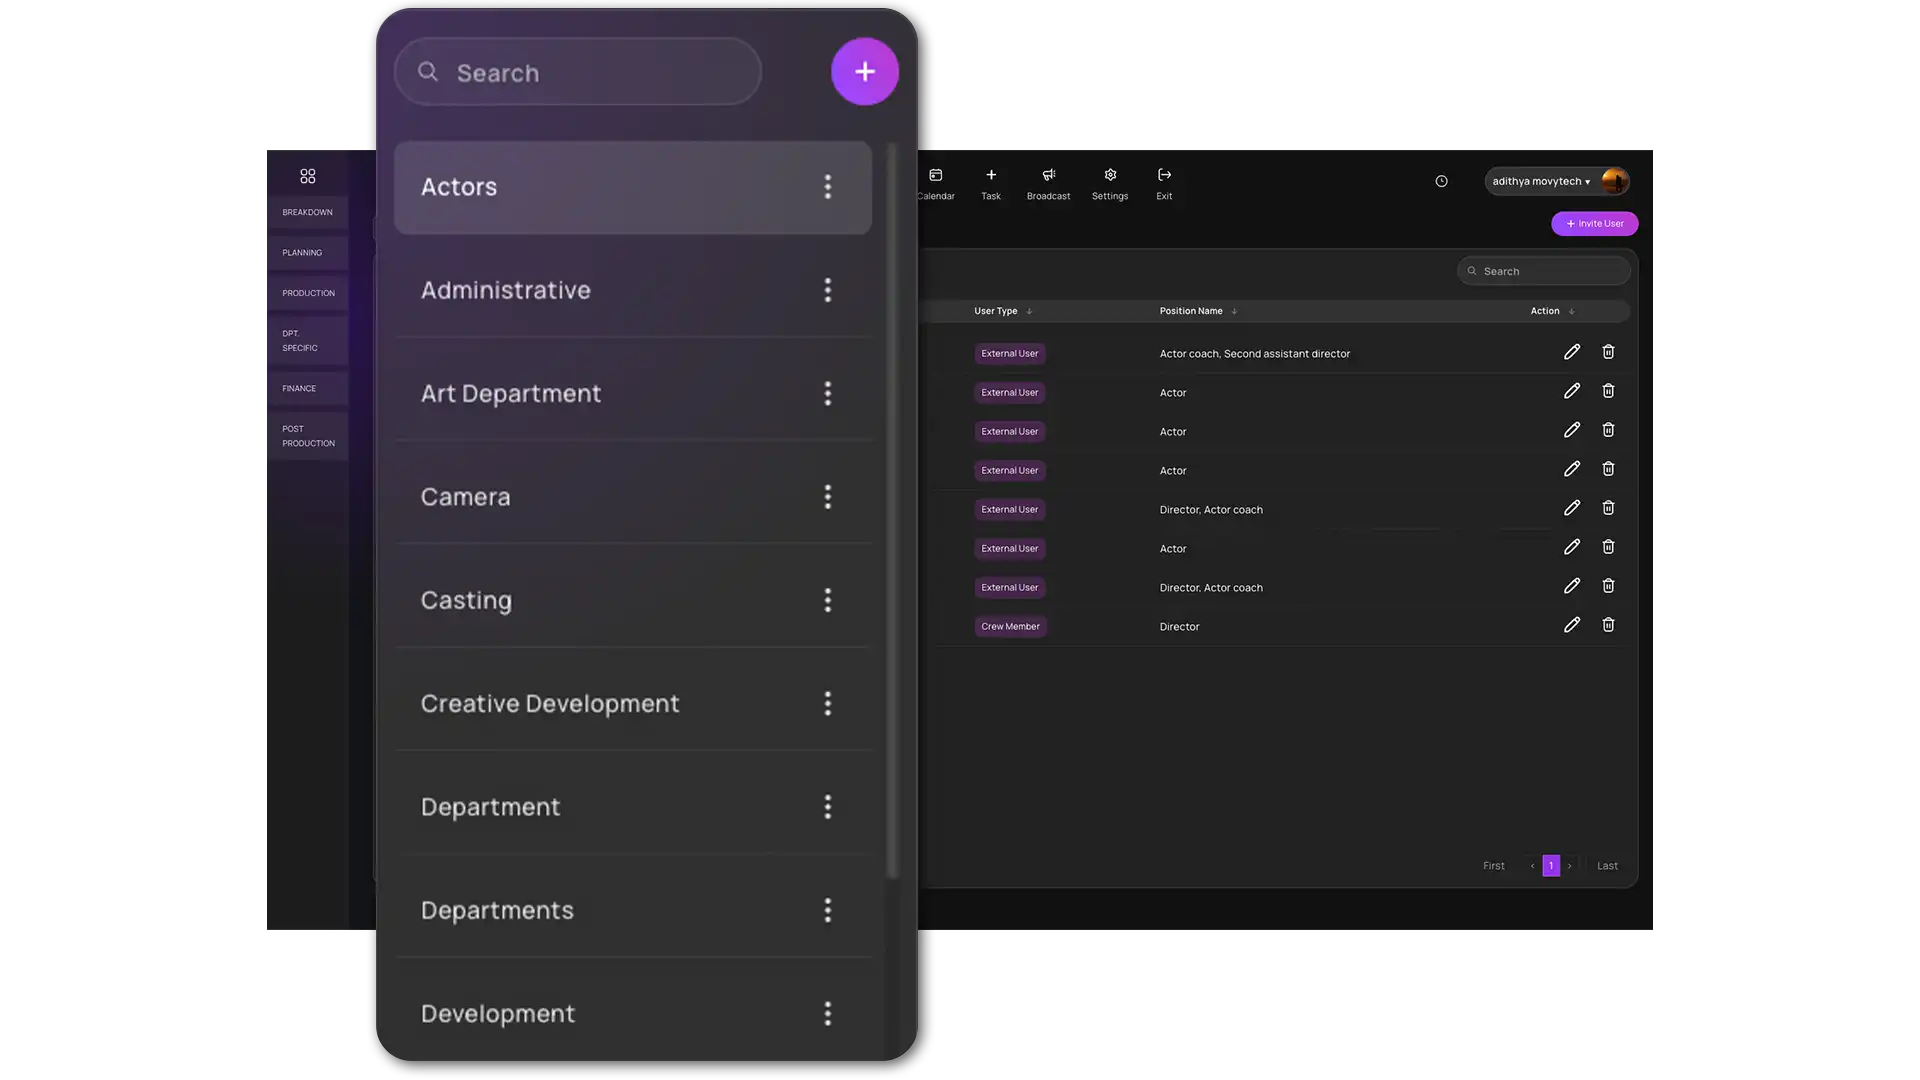The height and width of the screenshot is (1080, 1920).
Task: Select the Camera department
Action: coord(633,497)
